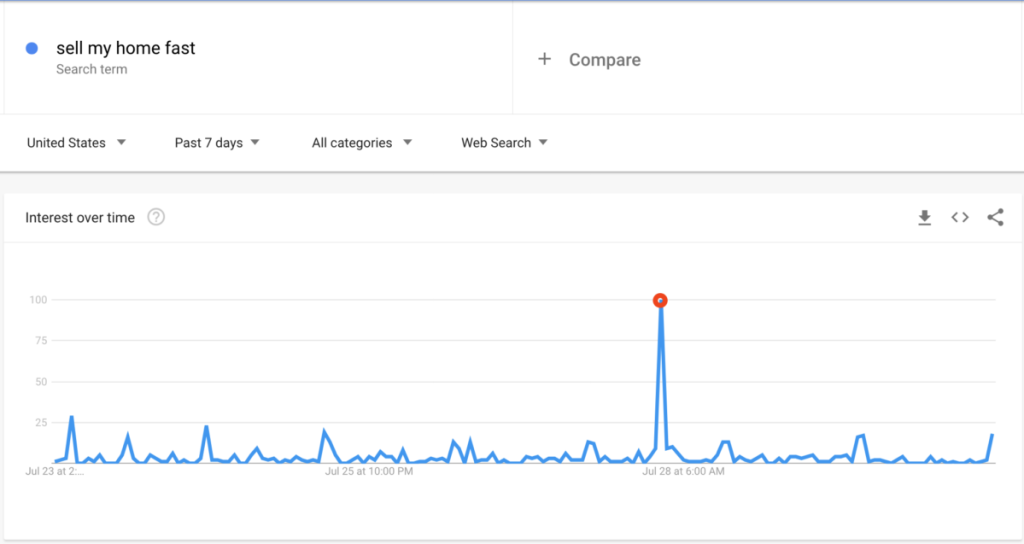
Task: Share the Interest over time chart
Action: point(995,218)
